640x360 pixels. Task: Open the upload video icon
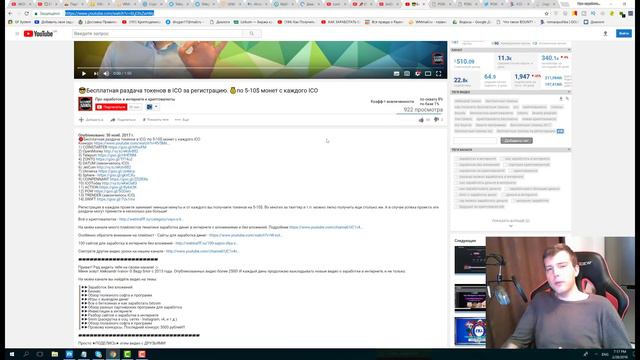pos(605,33)
